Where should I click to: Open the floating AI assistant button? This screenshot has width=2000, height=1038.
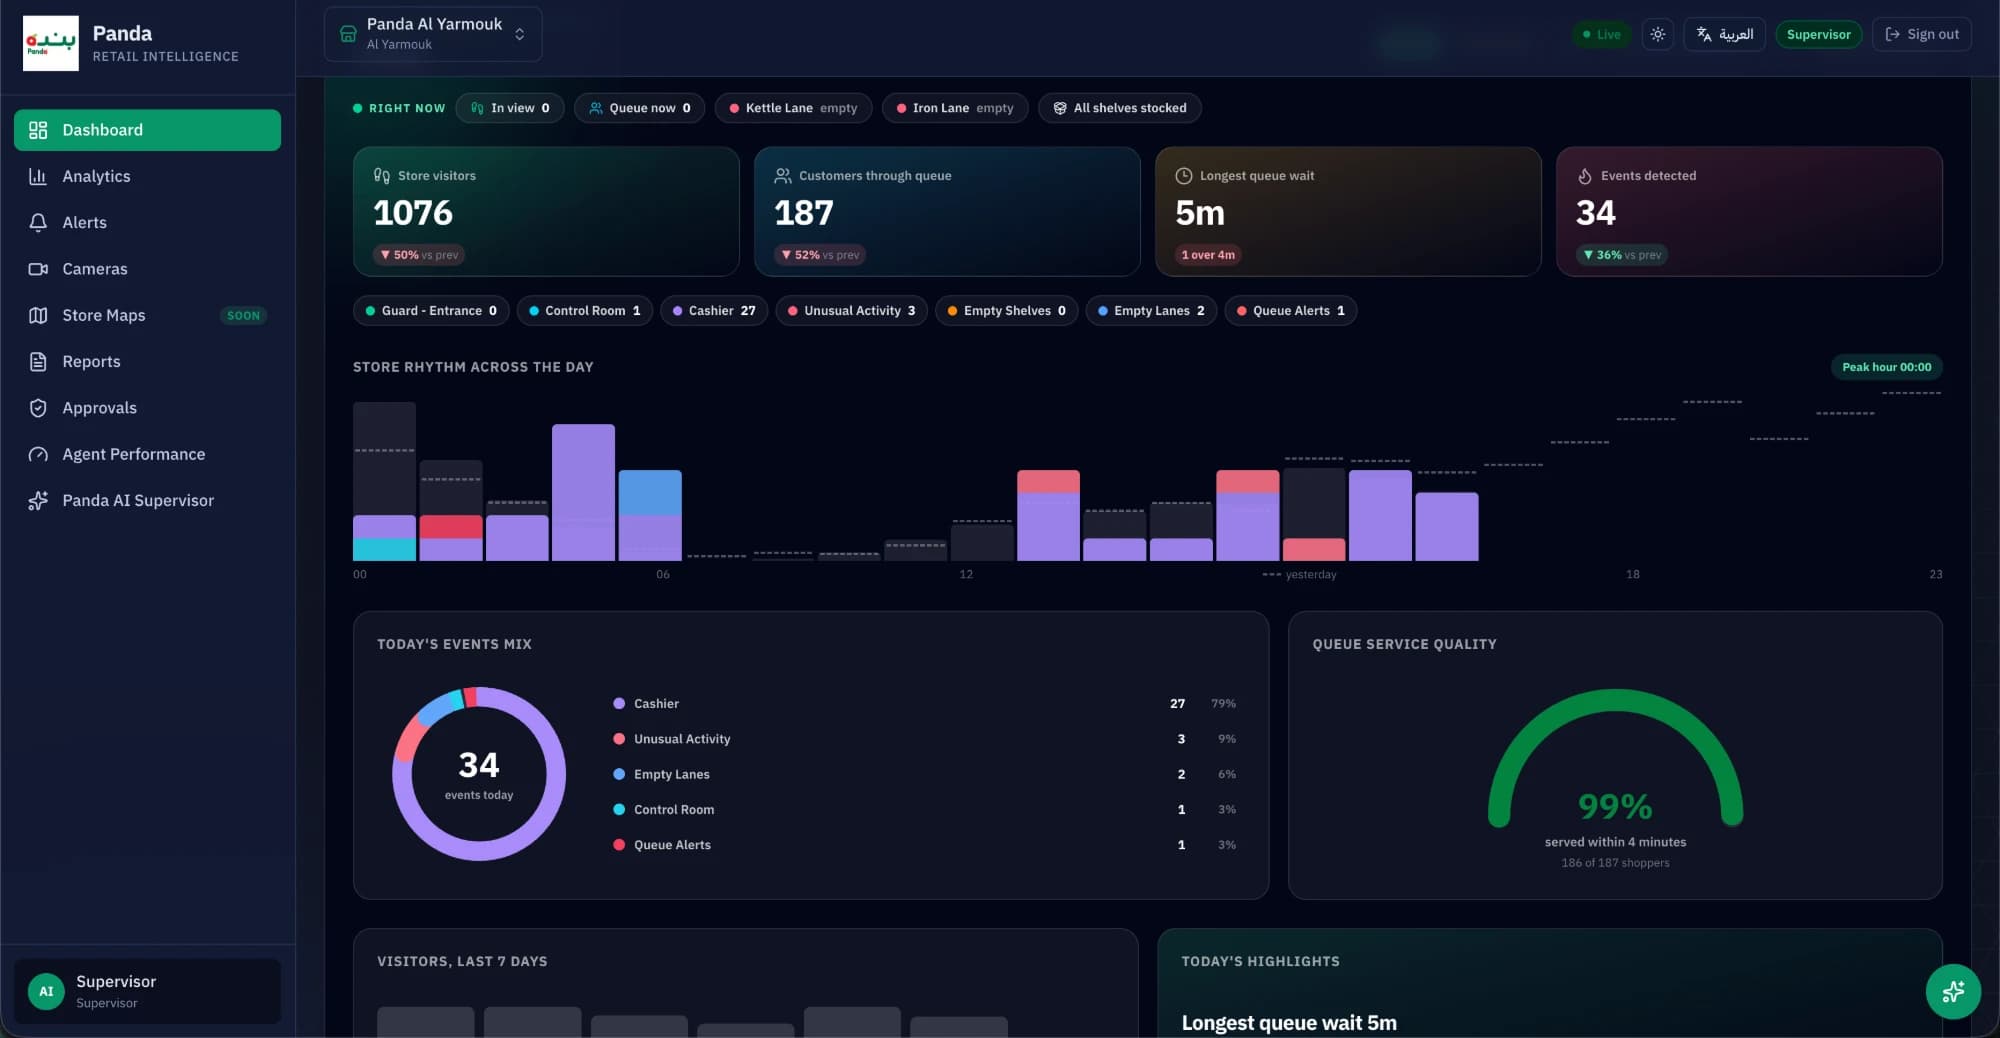pyautogui.click(x=1953, y=991)
